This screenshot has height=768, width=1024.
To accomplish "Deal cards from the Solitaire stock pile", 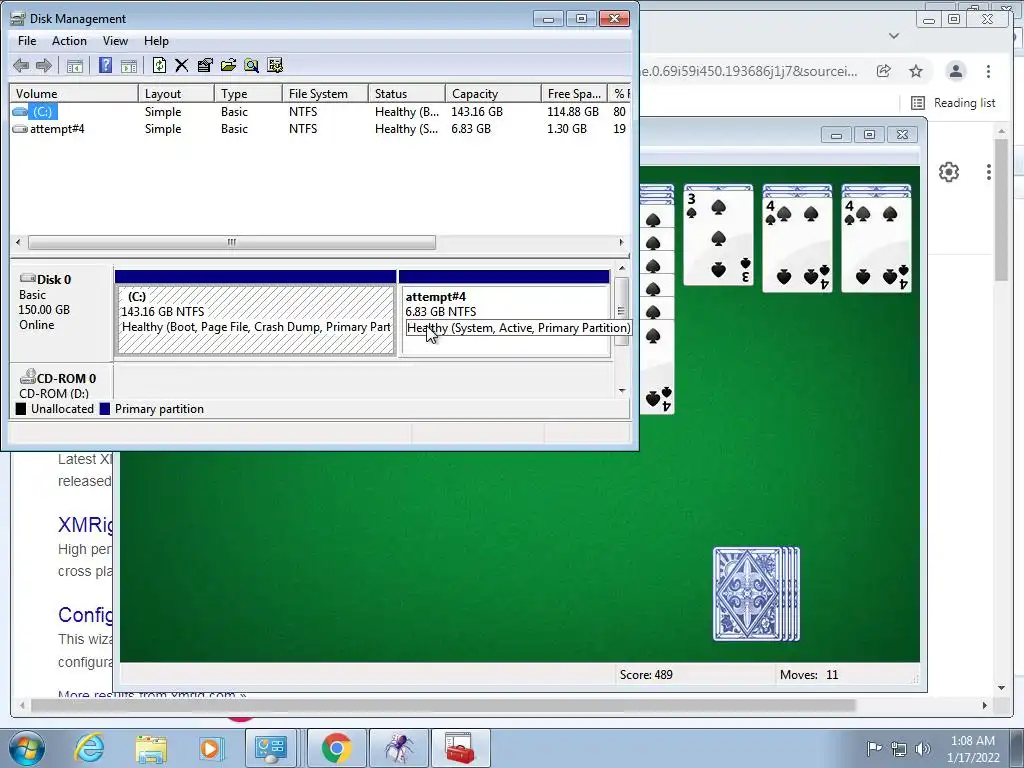I will pyautogui.click(x=756, y=594).
